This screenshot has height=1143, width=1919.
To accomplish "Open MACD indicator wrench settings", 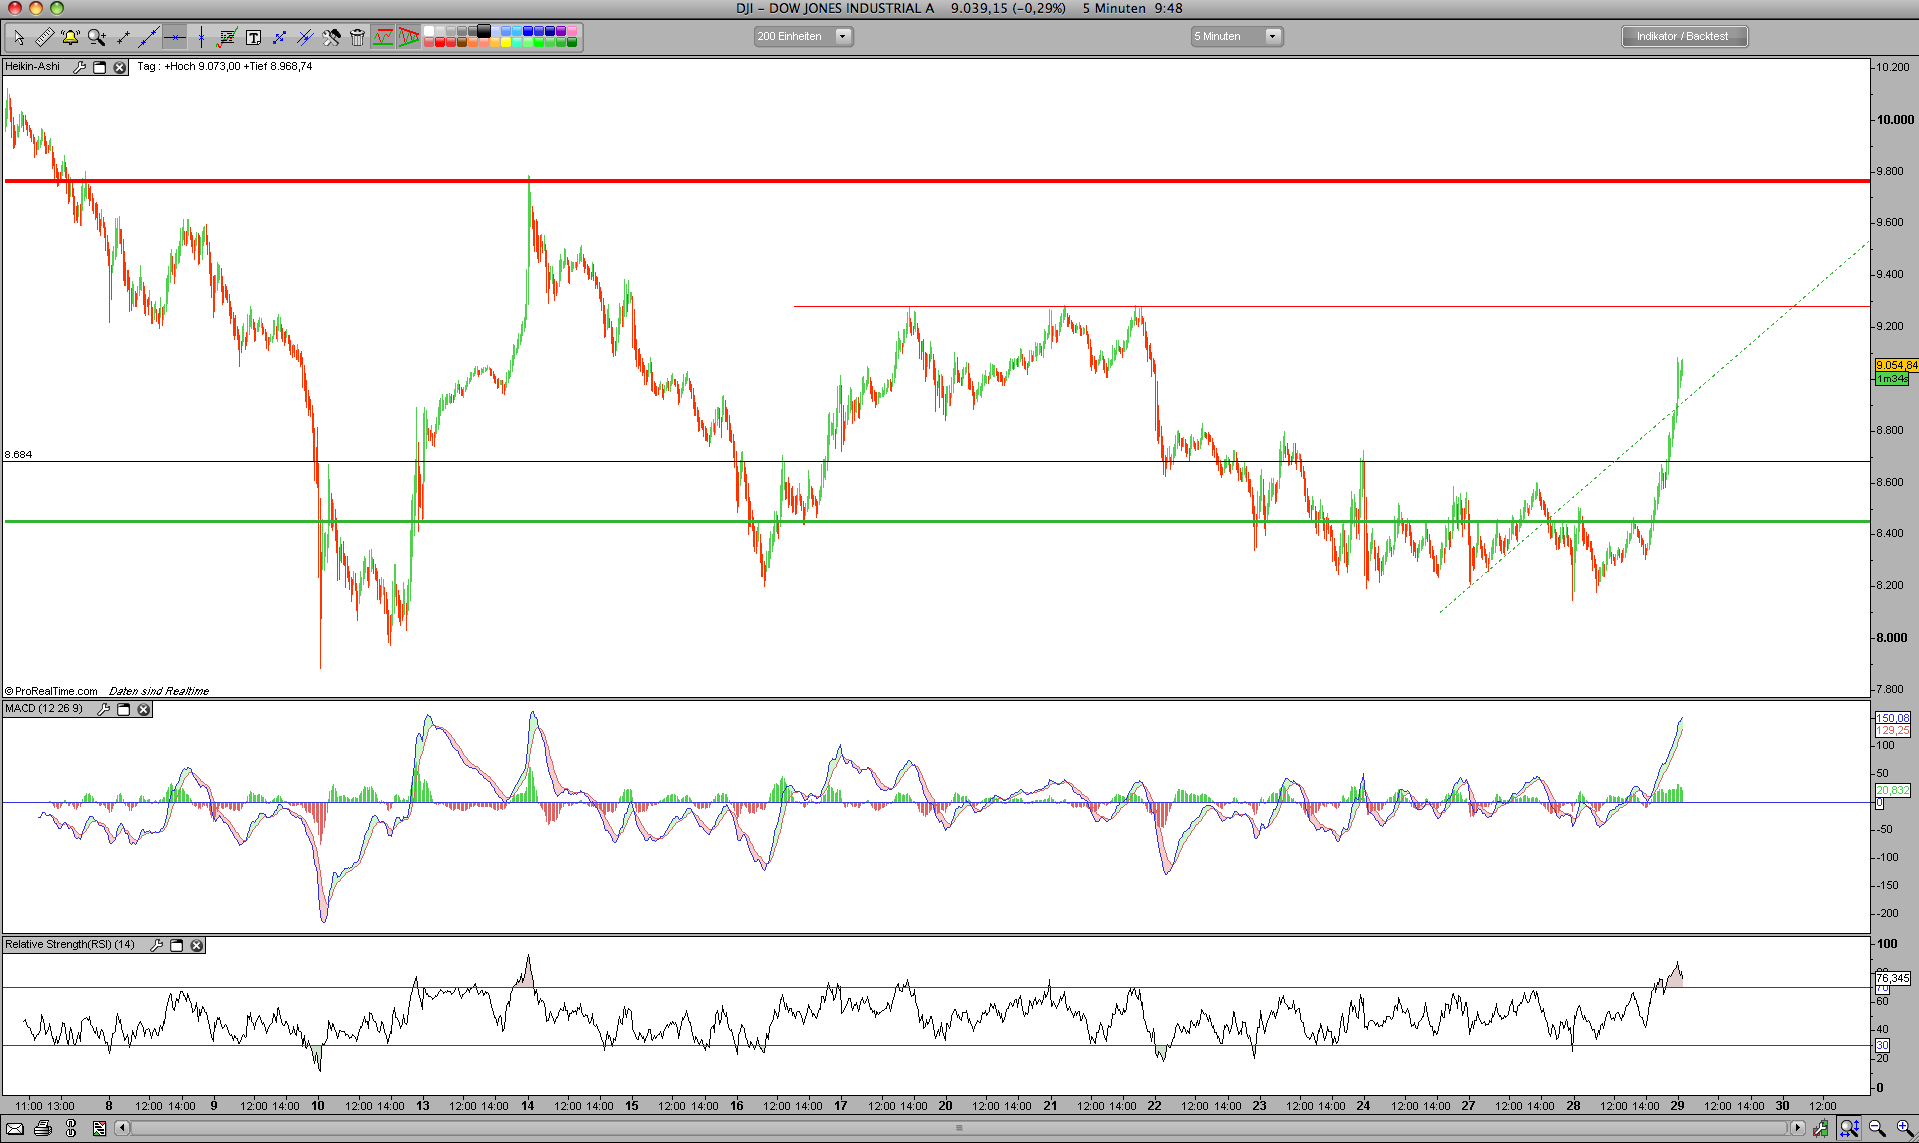I will [103, 709].
